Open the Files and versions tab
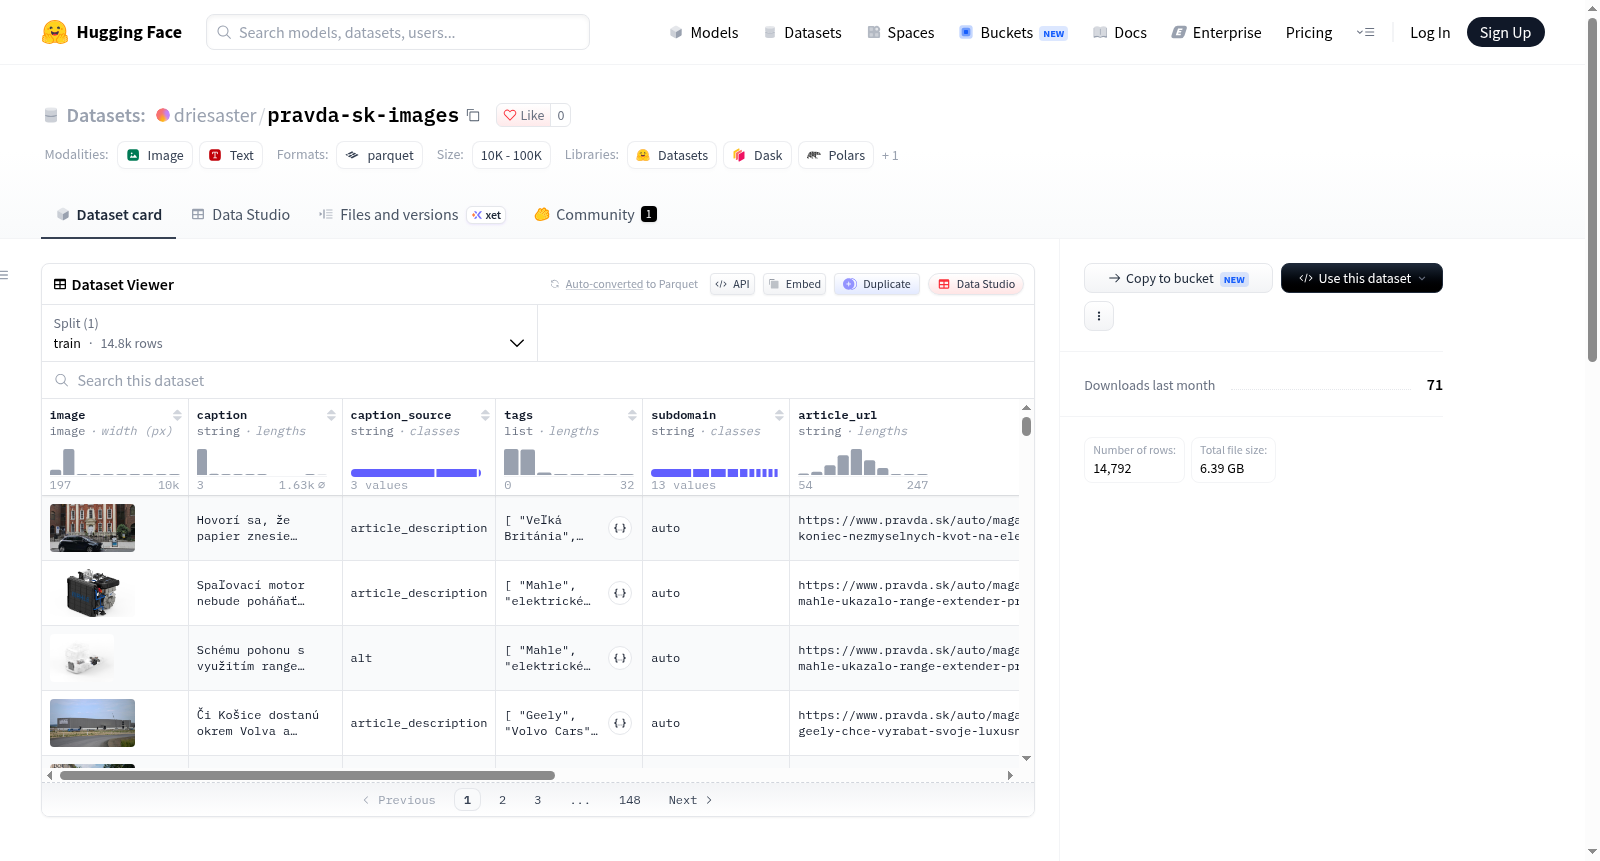Image resolution: width=1600 pixels, height=861 pixels. 412,215
